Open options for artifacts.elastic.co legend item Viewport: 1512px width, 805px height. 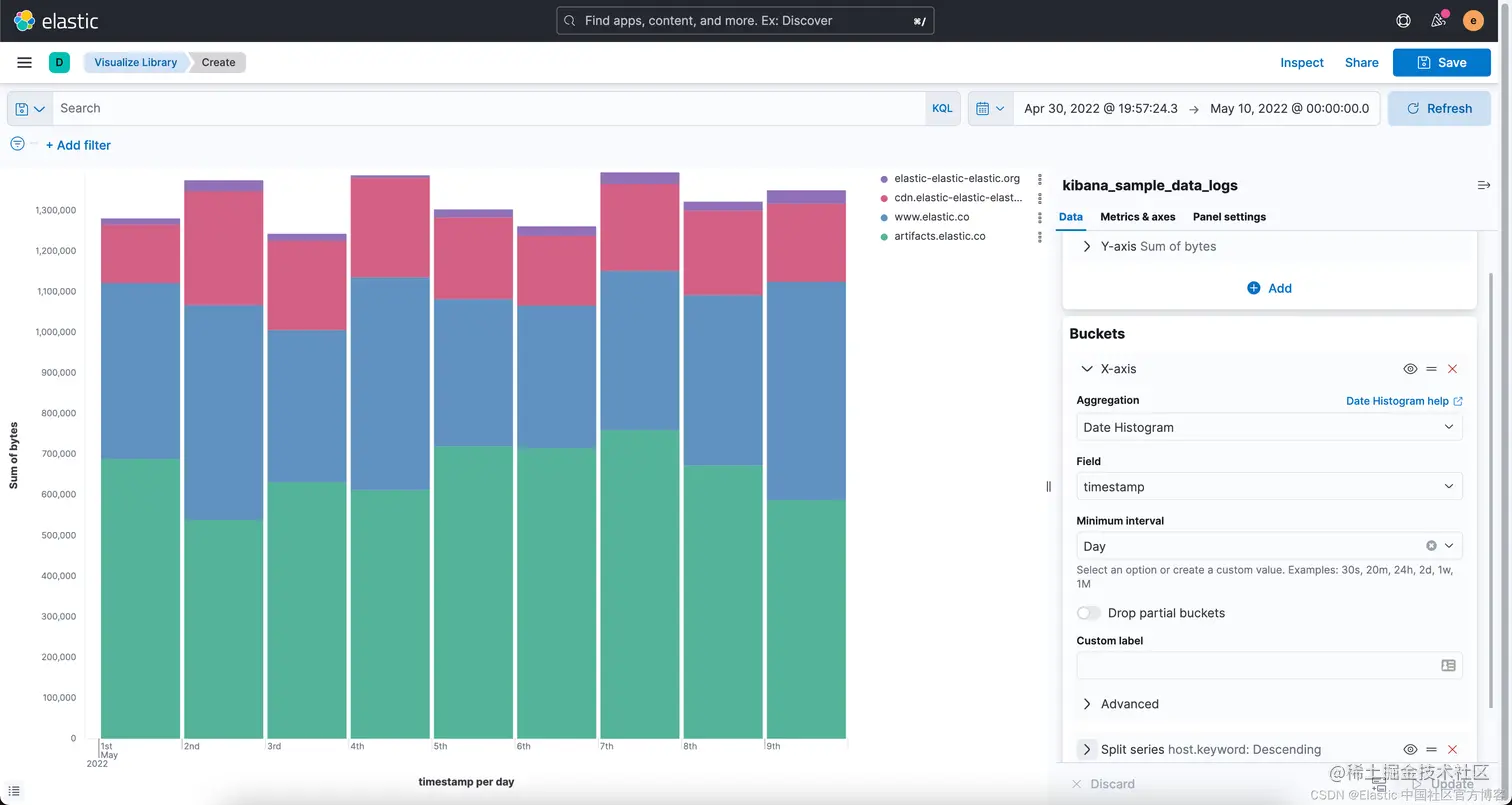click(1040, 237)
